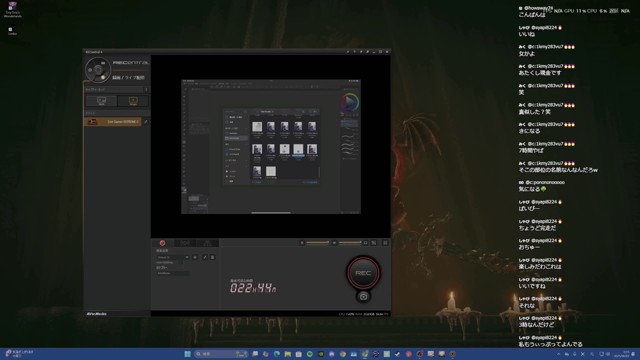640x360 pixels.
Task: Switch to the streaming tab beside record
Action: tap(185, 243)
